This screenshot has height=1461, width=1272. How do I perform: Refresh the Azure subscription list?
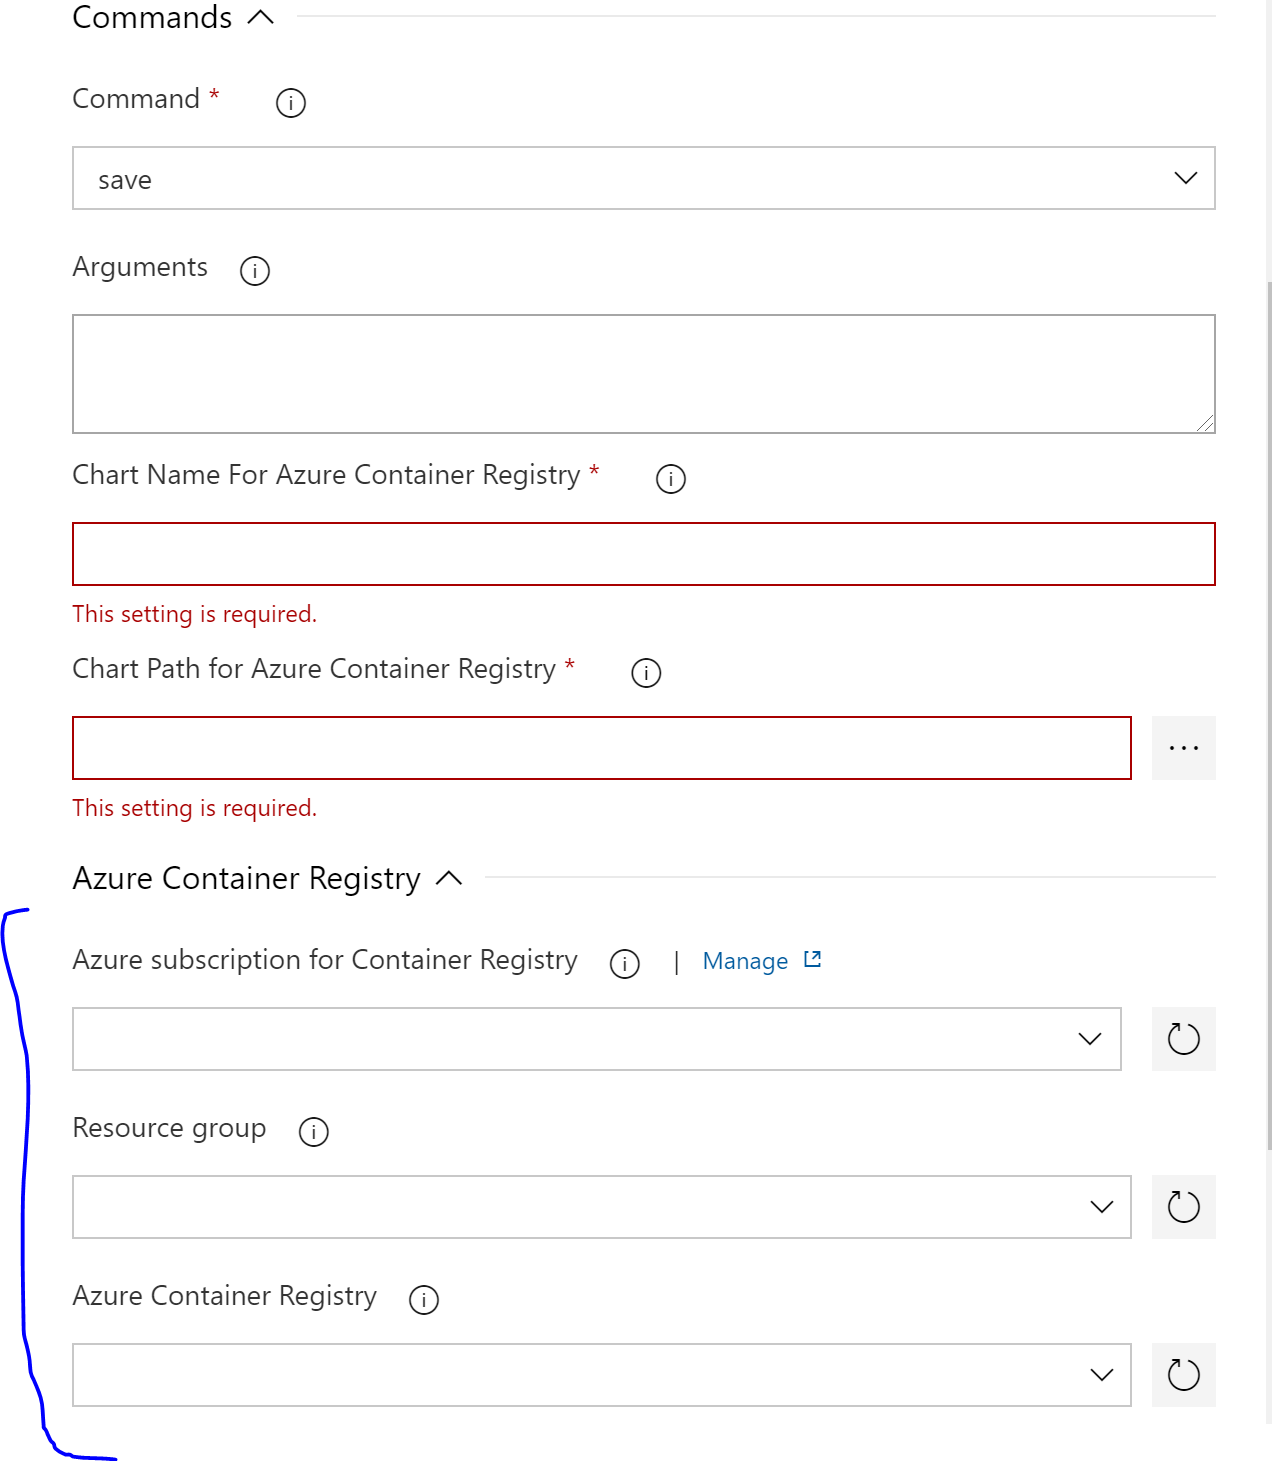pos(1184,1039)
